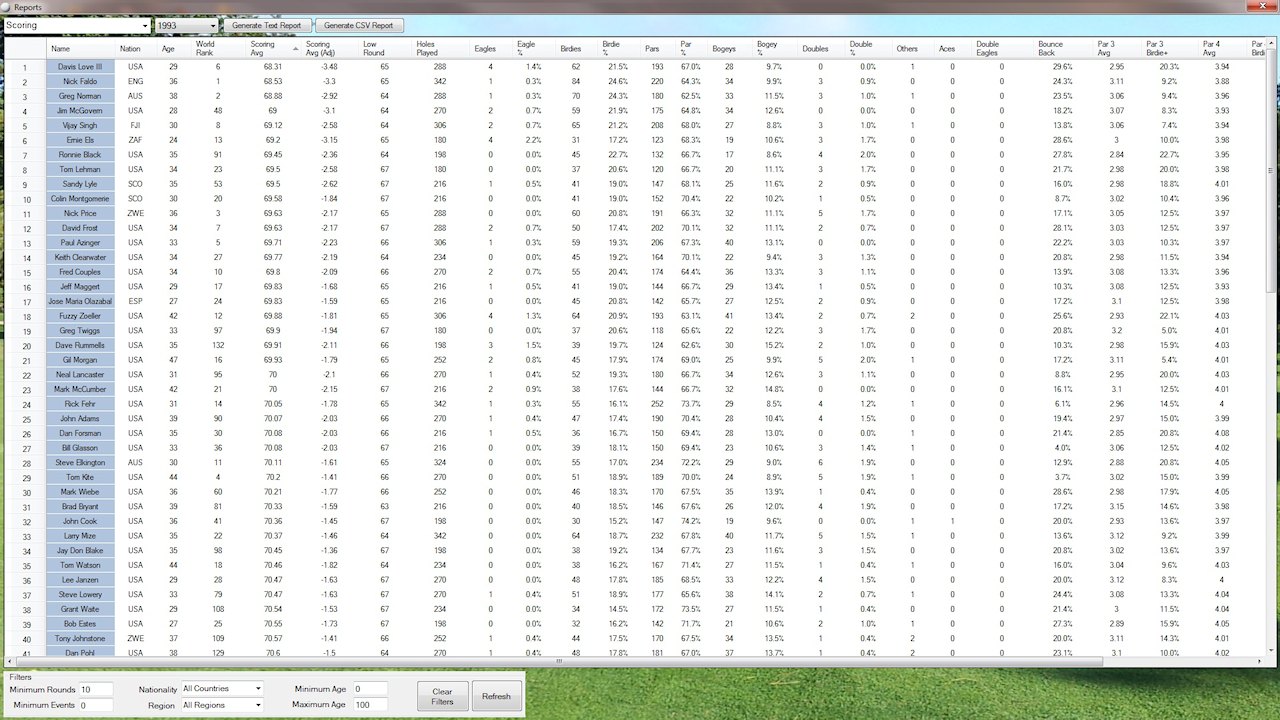The image size is (1280, 720).
Task: Select player Greg Norman
Action: (x=81, y=96)
